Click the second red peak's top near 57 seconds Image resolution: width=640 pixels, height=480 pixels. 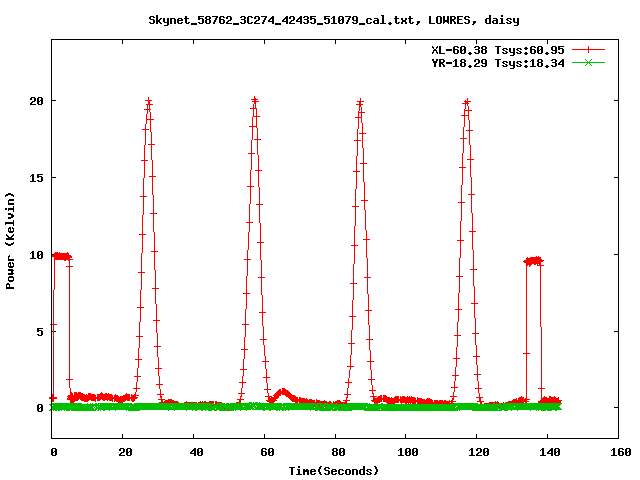(x=255, y=100)
